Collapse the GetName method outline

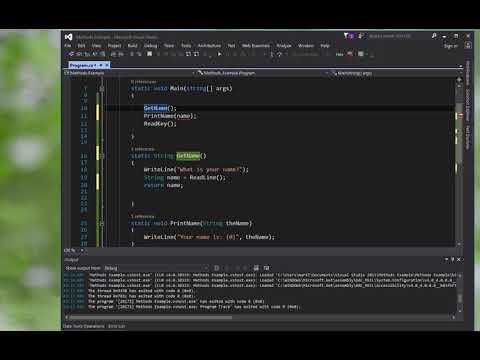point(102,156)
